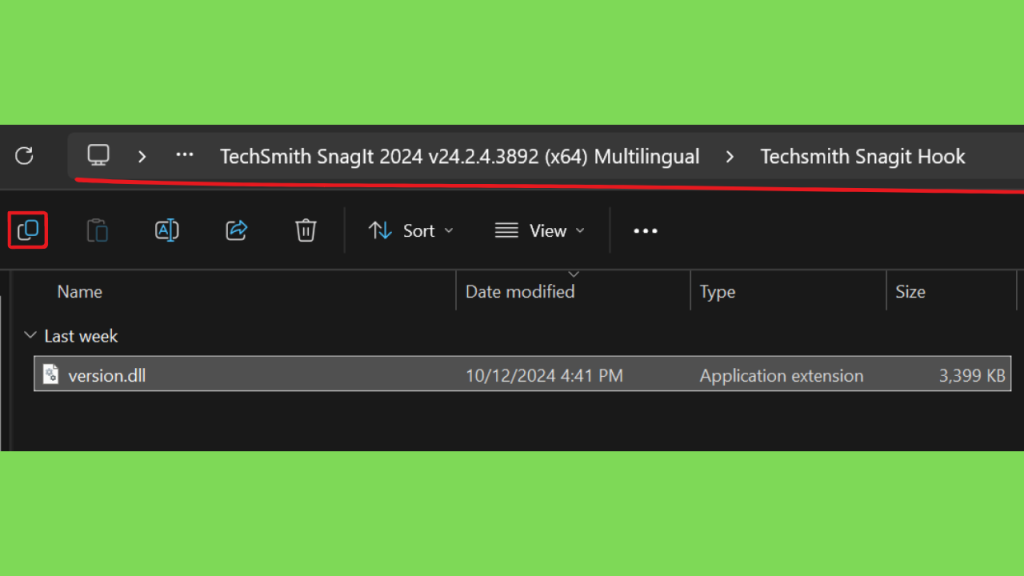Image resolution: width=1024 pixels, height=576 pixels.
Task: Collapse the Last week group
Action: [x=30, y=336]
